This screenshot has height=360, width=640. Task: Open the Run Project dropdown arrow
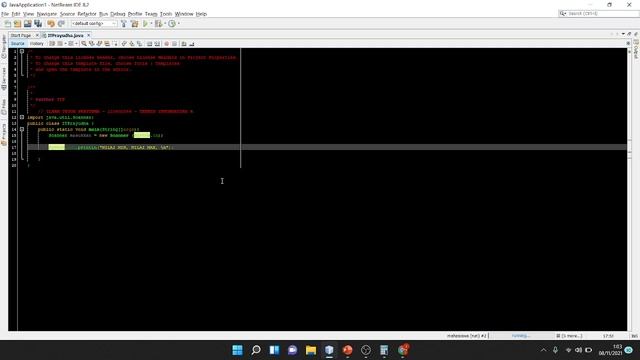point(151,24)
